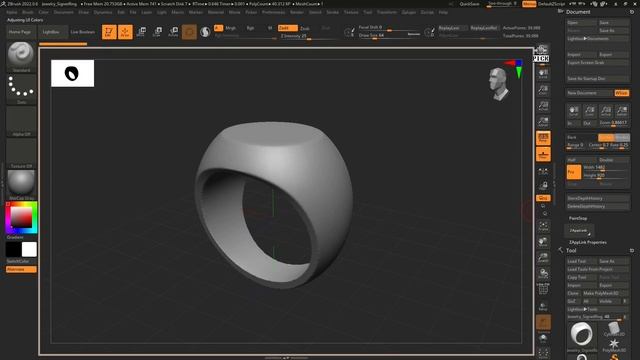The image size is (640, 360).
Task: Open the Dots stroke picker
Action: [21, 89]
